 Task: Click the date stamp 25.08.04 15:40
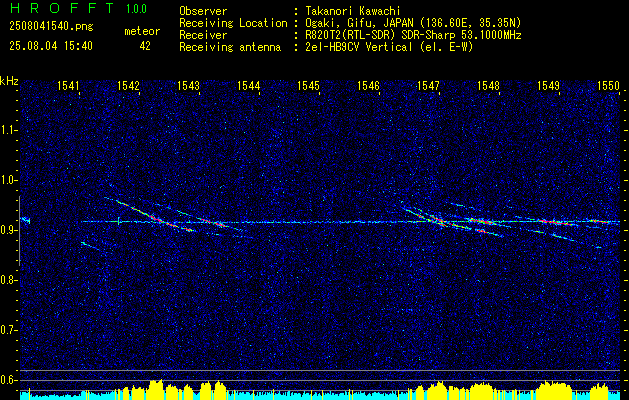pyautogui.click(x=51, y=46)
